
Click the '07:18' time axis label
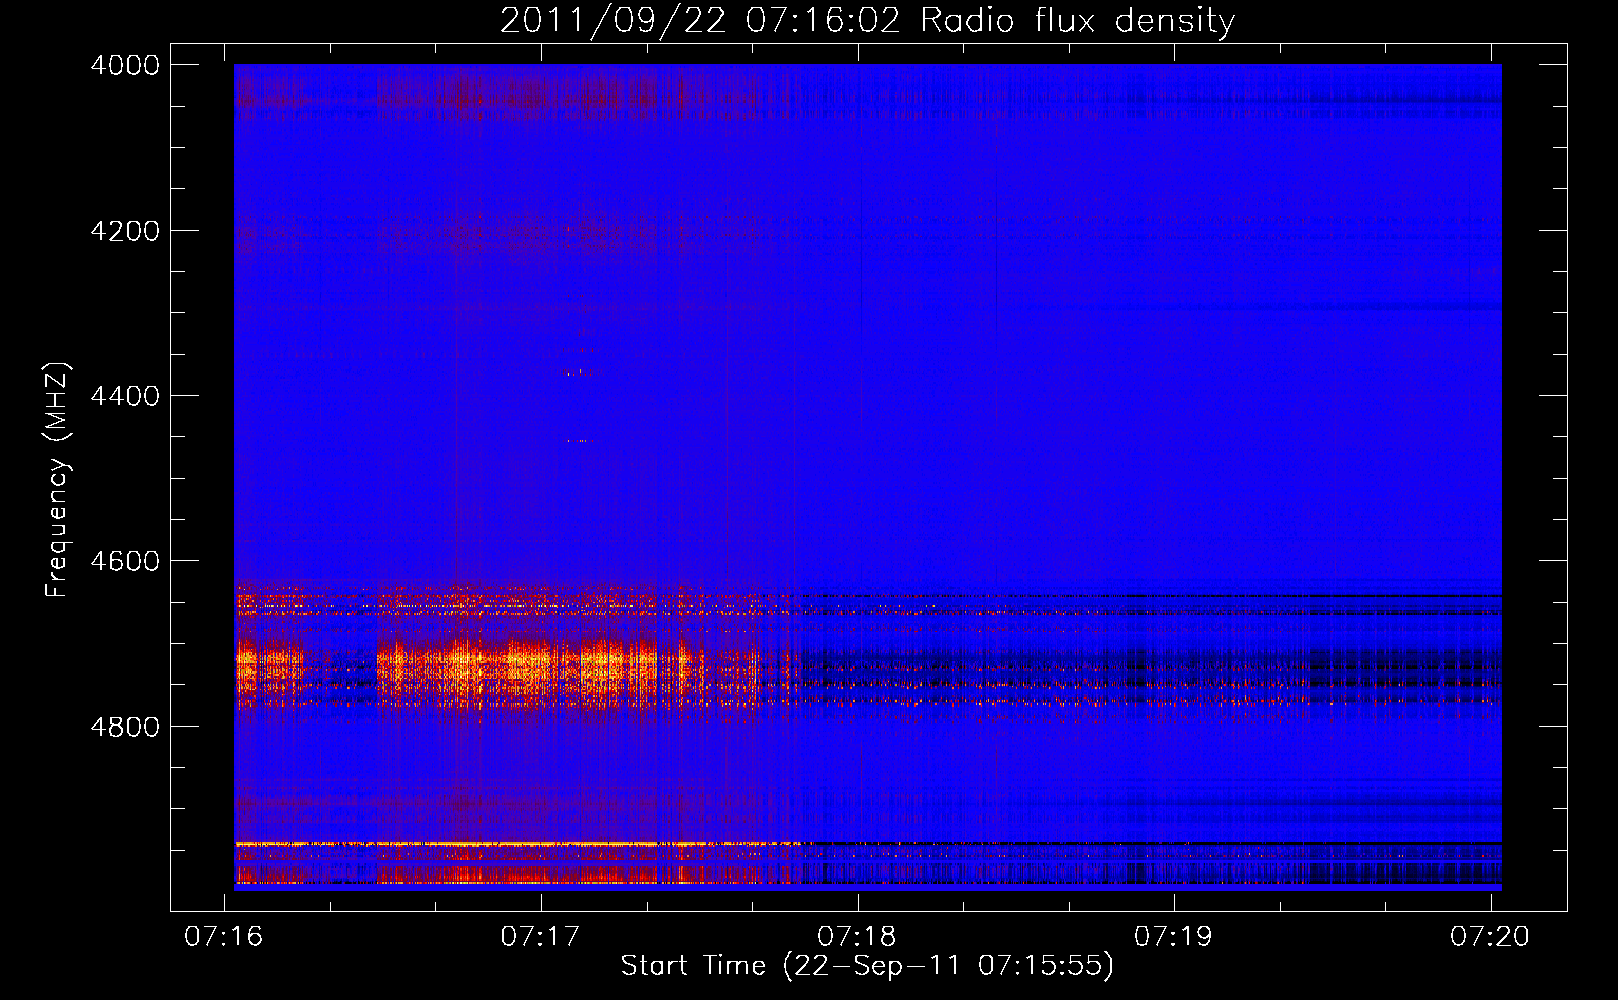coord(857,936)
